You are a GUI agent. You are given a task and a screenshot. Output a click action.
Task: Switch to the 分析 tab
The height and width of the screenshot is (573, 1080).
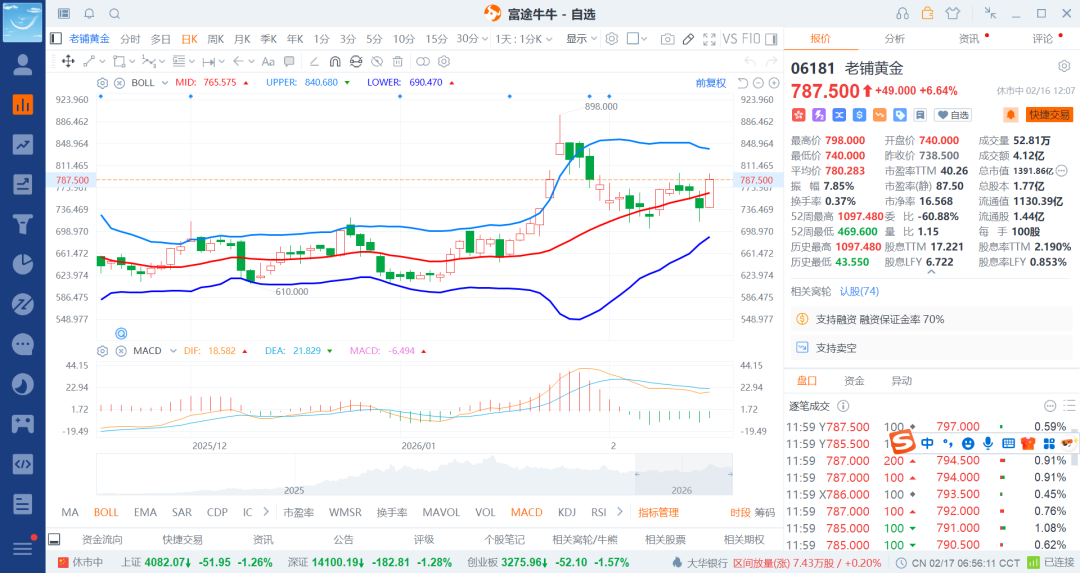[x=894, y=39]
